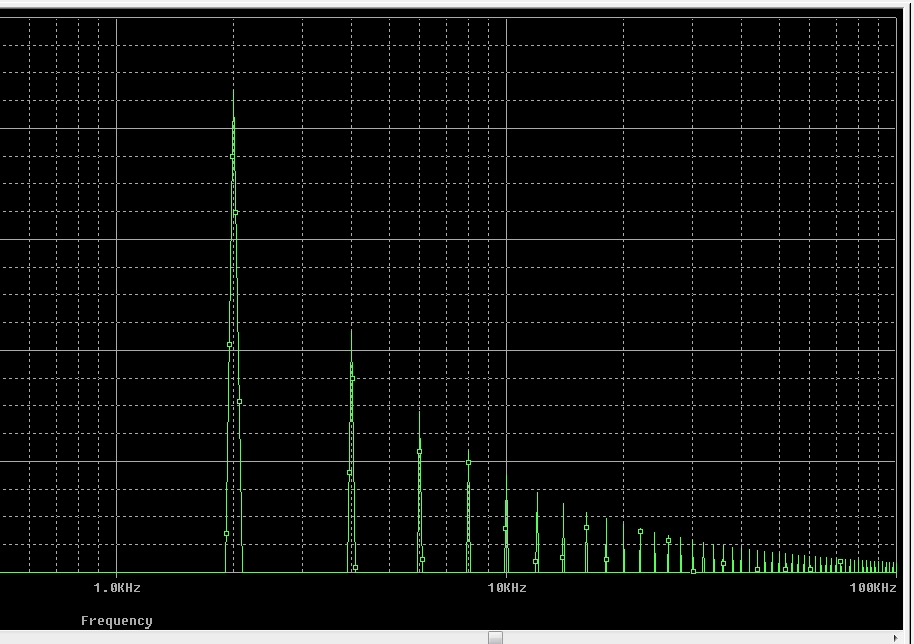Select the 100KHz axis label

coord(873,587)
